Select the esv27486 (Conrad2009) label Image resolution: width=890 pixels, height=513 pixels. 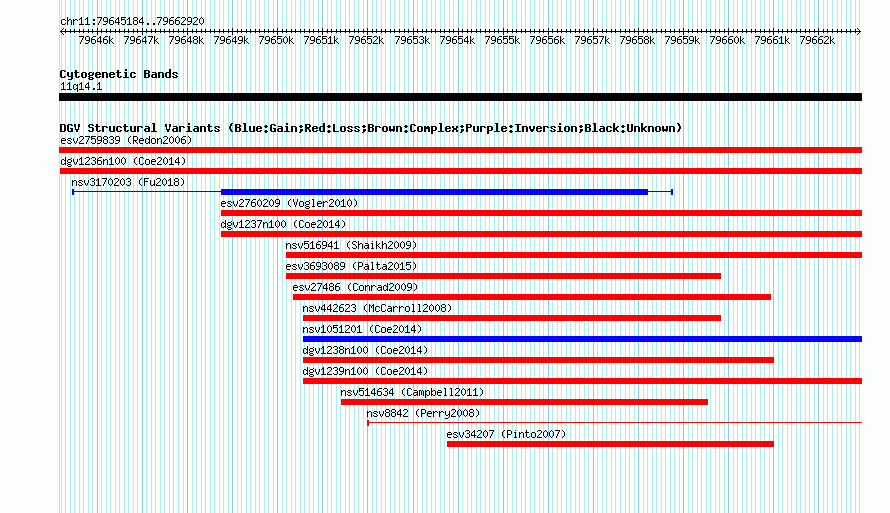tap(355, 287)
